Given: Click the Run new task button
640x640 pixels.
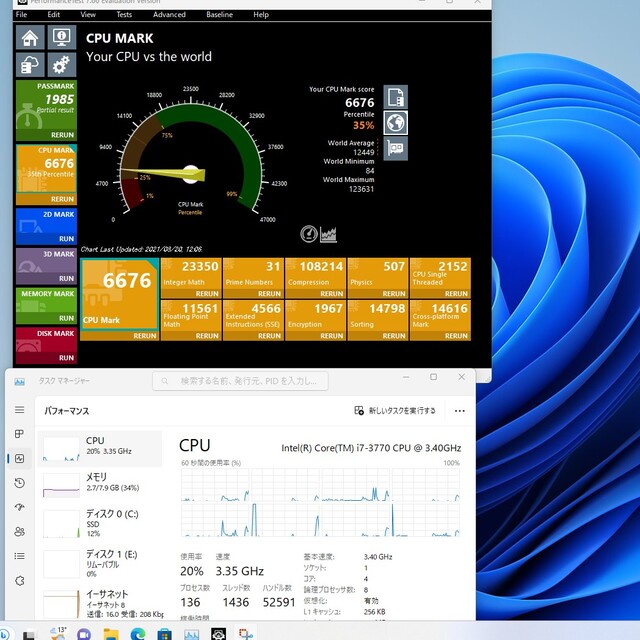Looking at the screenshot, I should tap(395, 411).
